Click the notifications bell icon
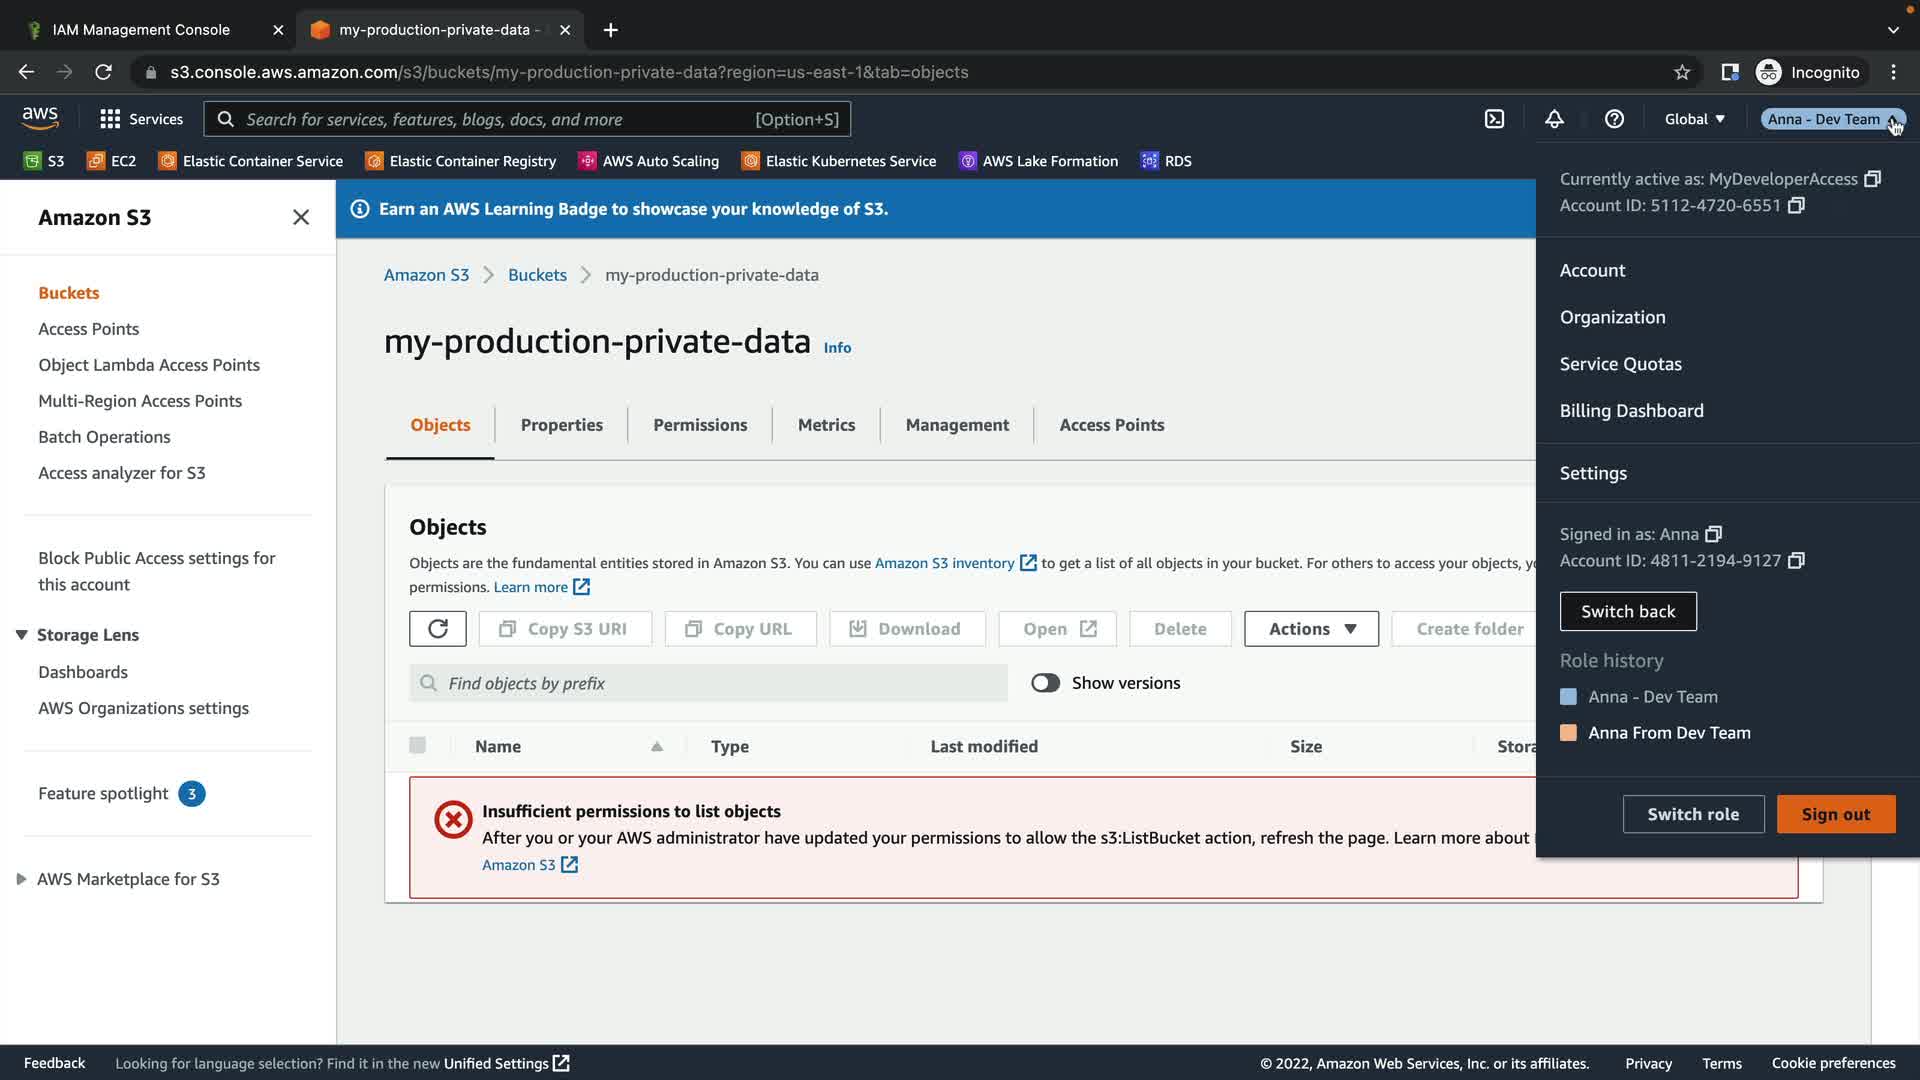Viewport: 1920px width, 1080px height. click(x=1554, y=119)
